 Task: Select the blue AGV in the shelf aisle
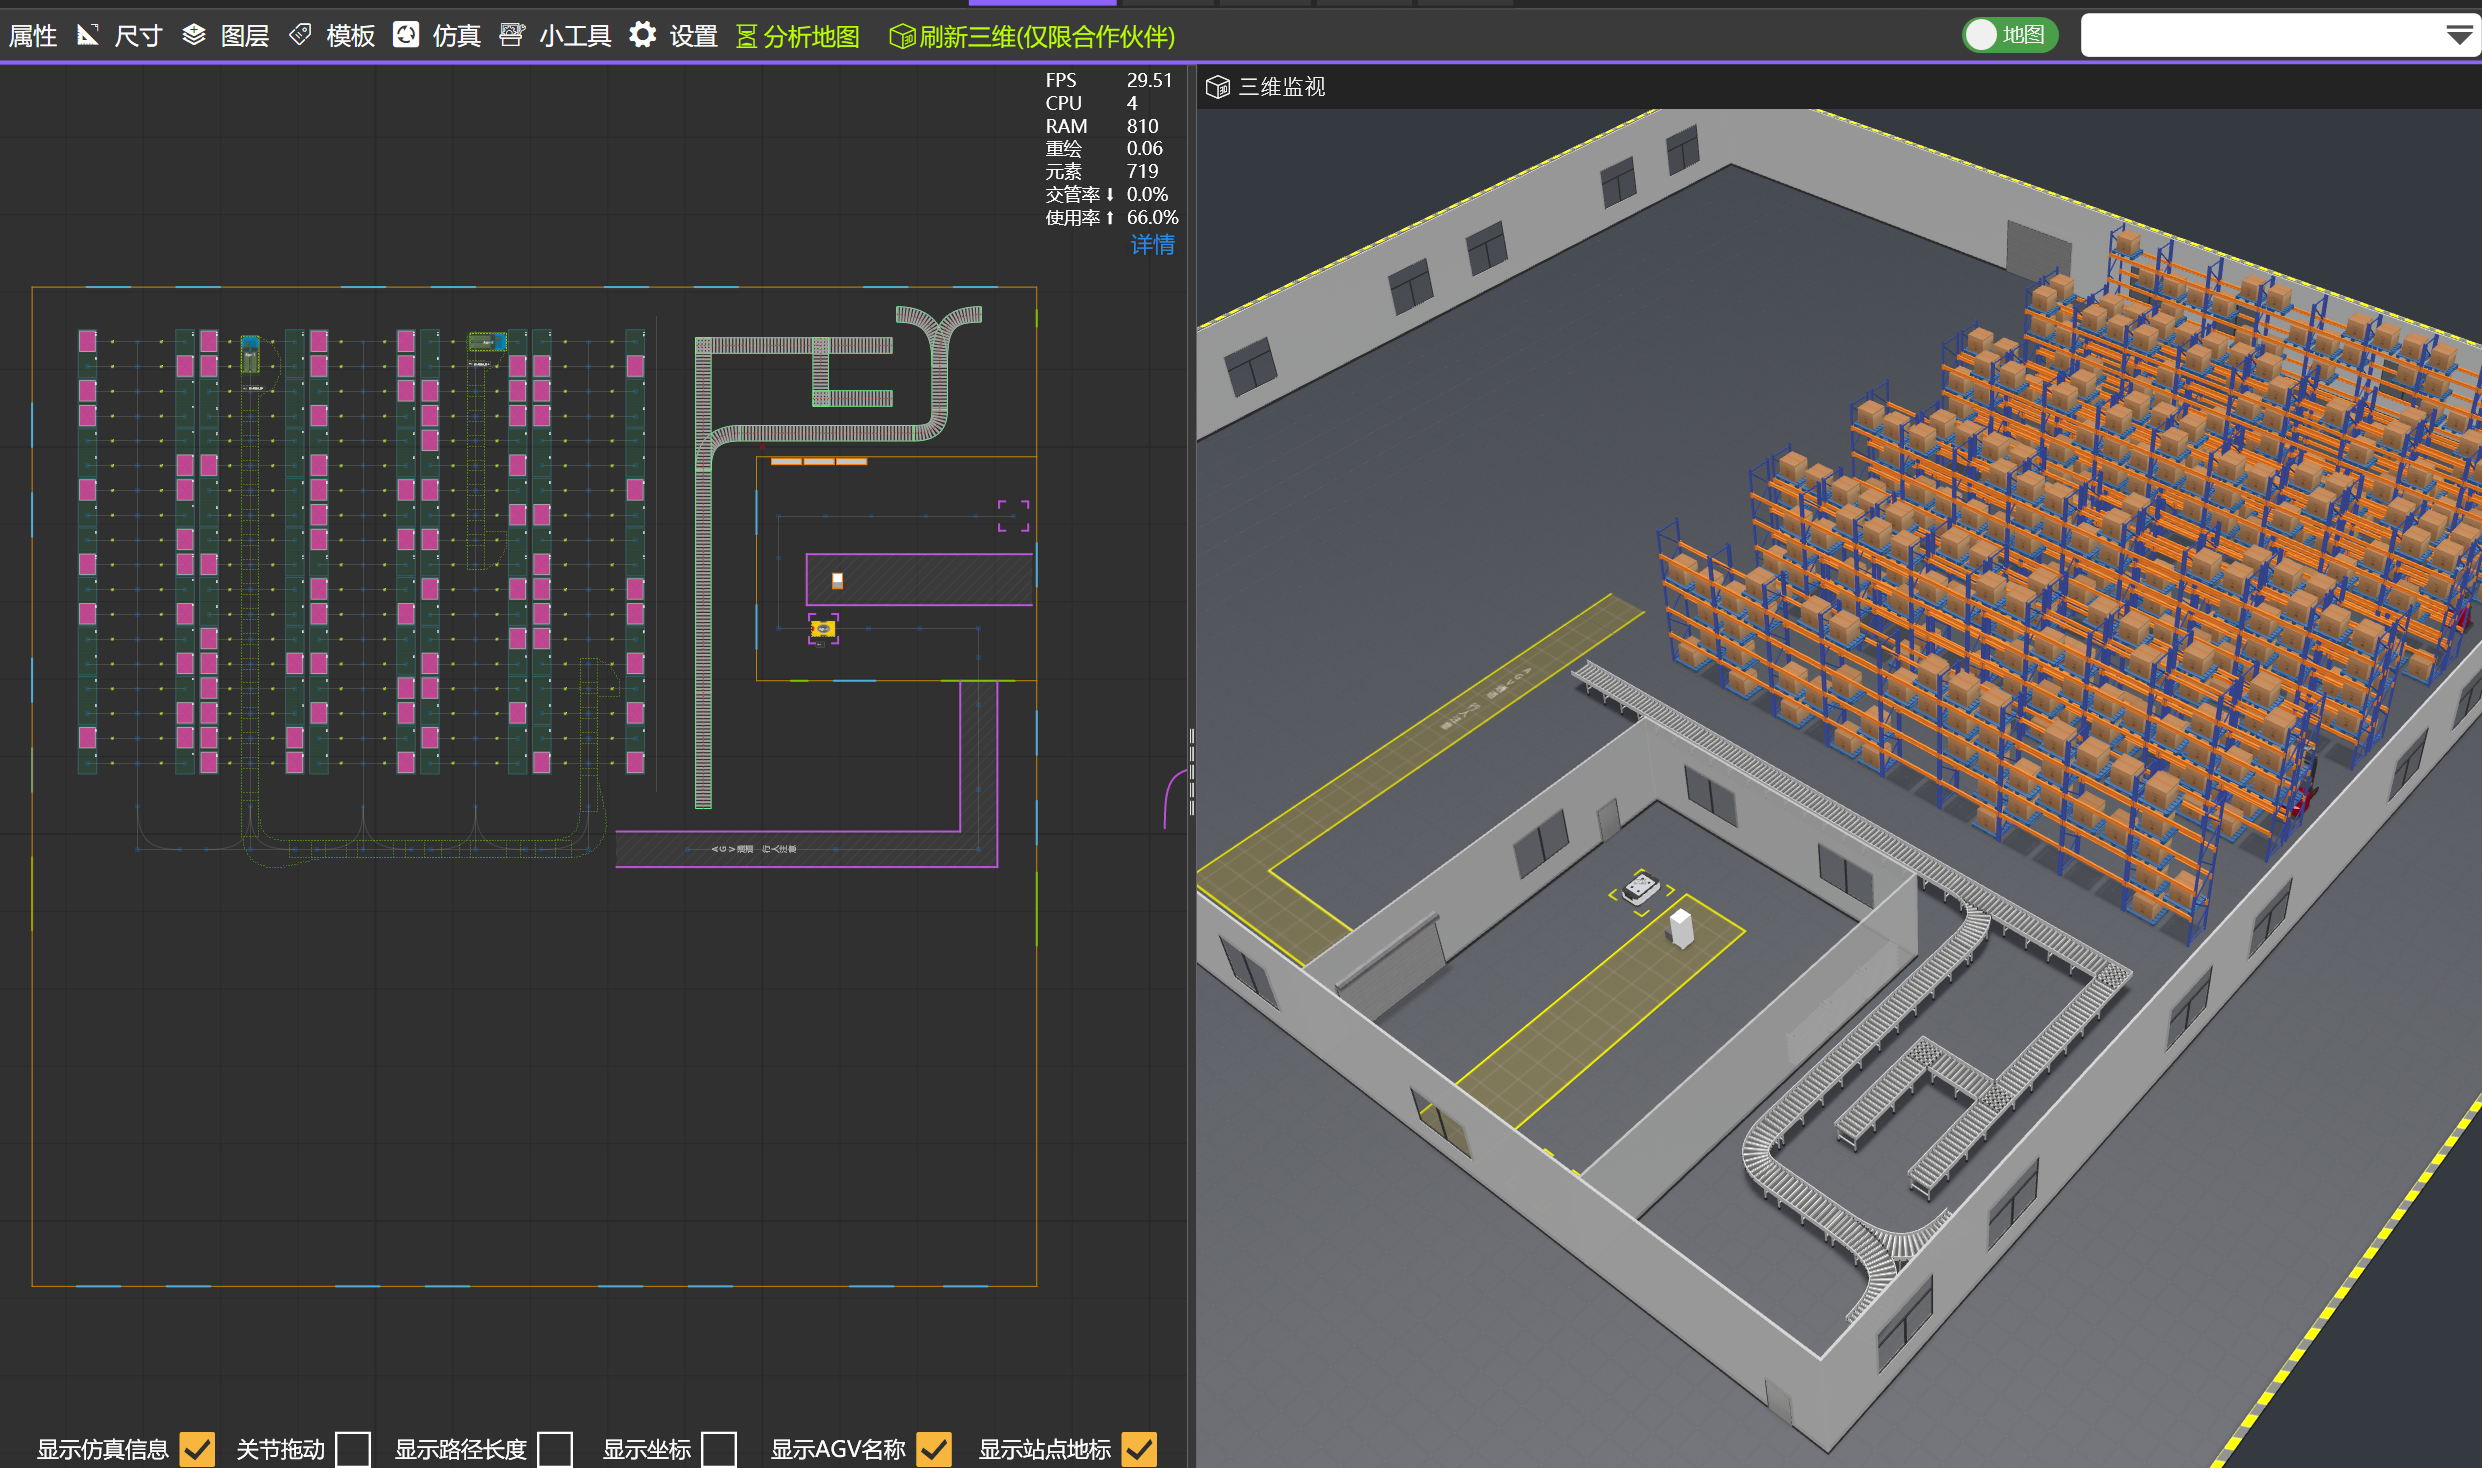coord(250,354)
